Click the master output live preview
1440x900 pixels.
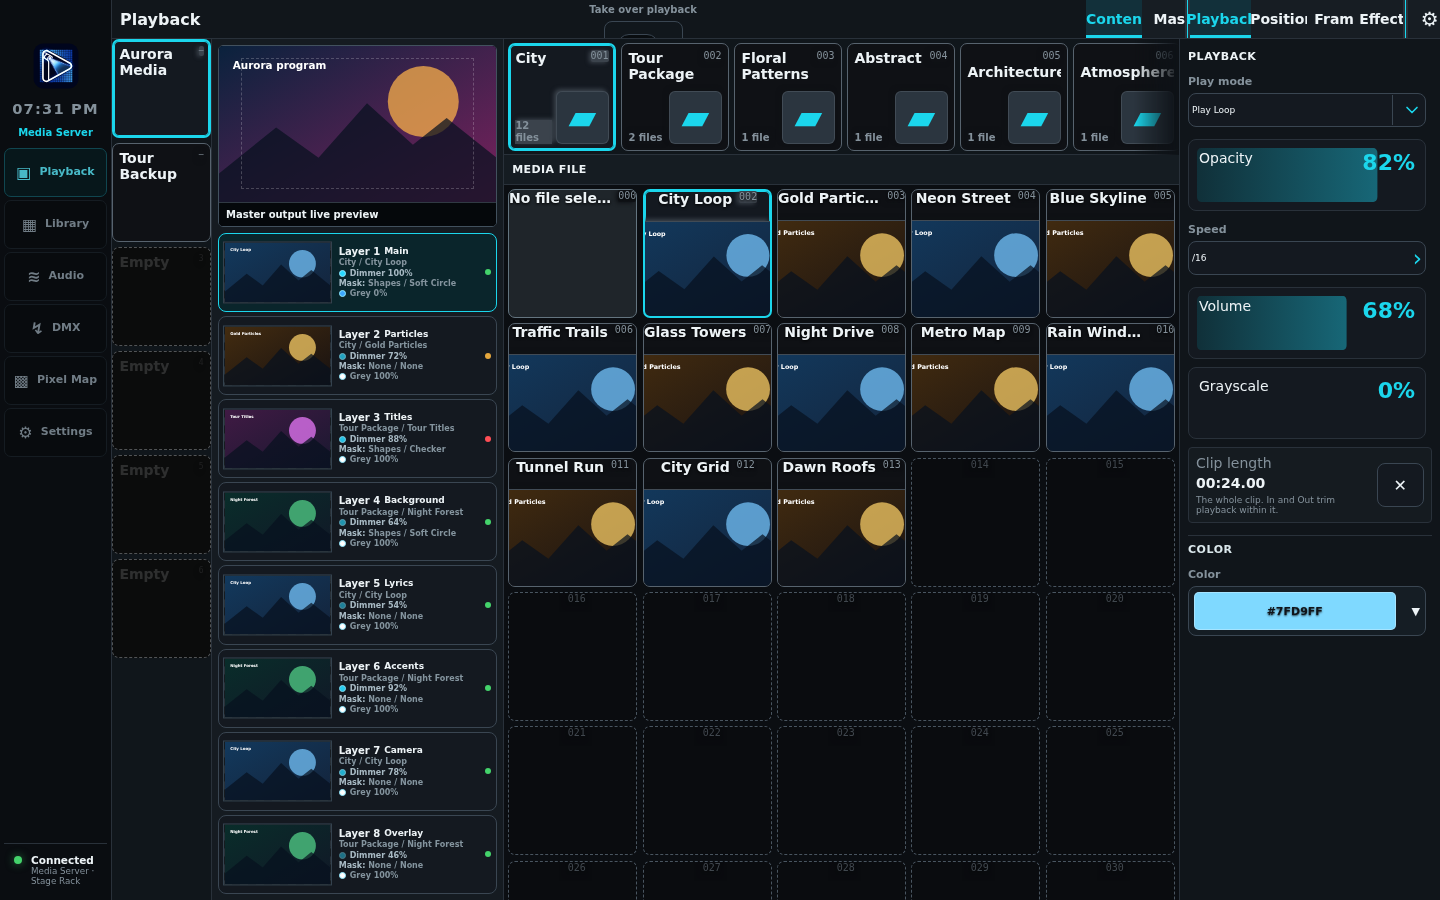[x=357, y=135]
